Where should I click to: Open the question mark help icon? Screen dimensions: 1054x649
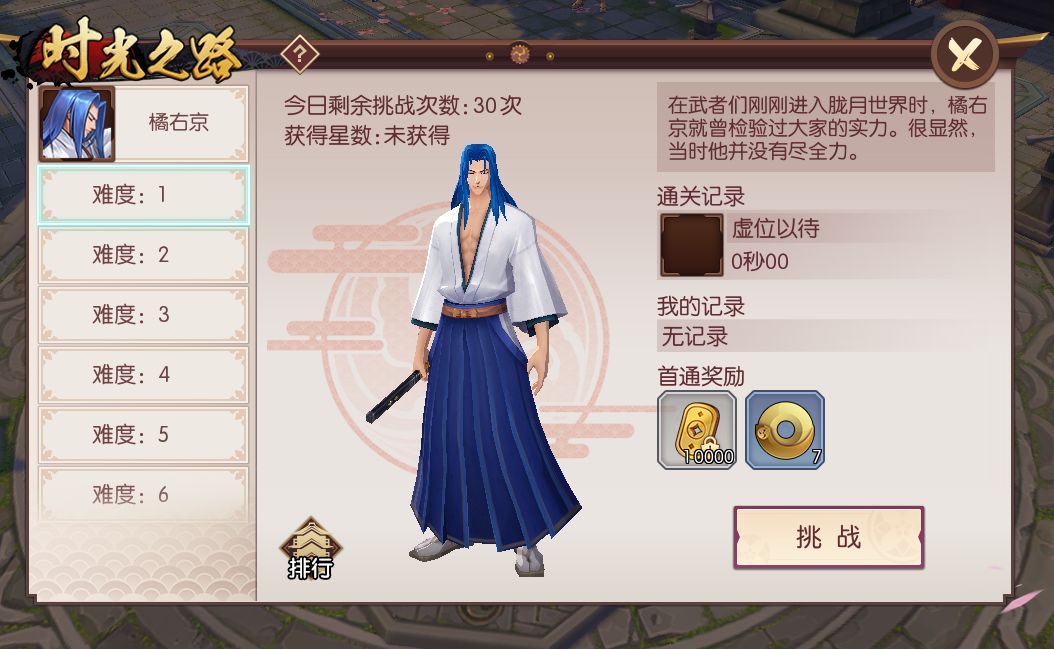click(x=300, y=54)
